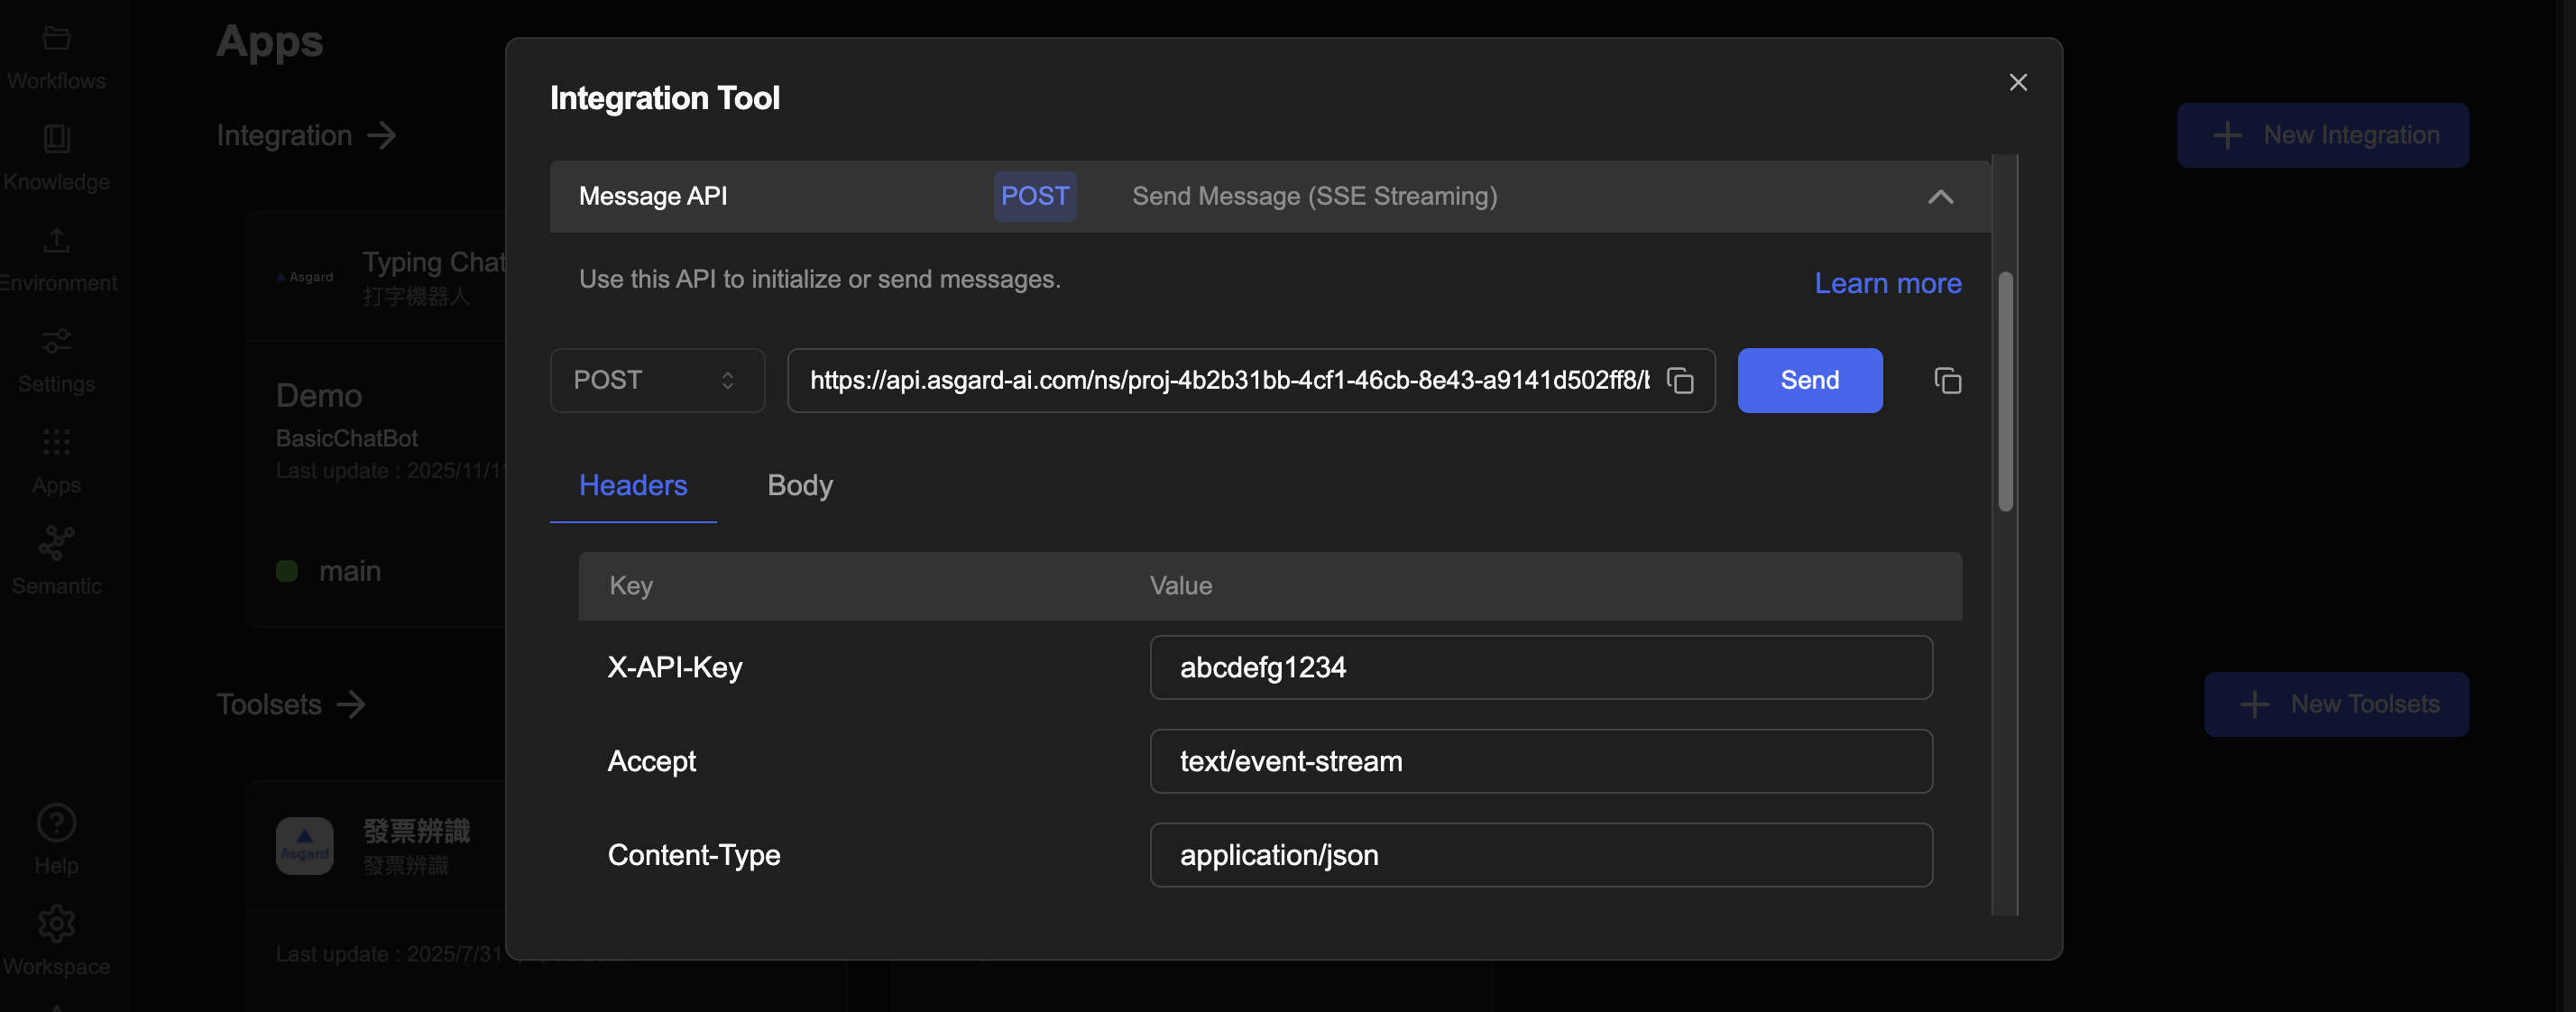Switch to the Body tab

point(799,486)
